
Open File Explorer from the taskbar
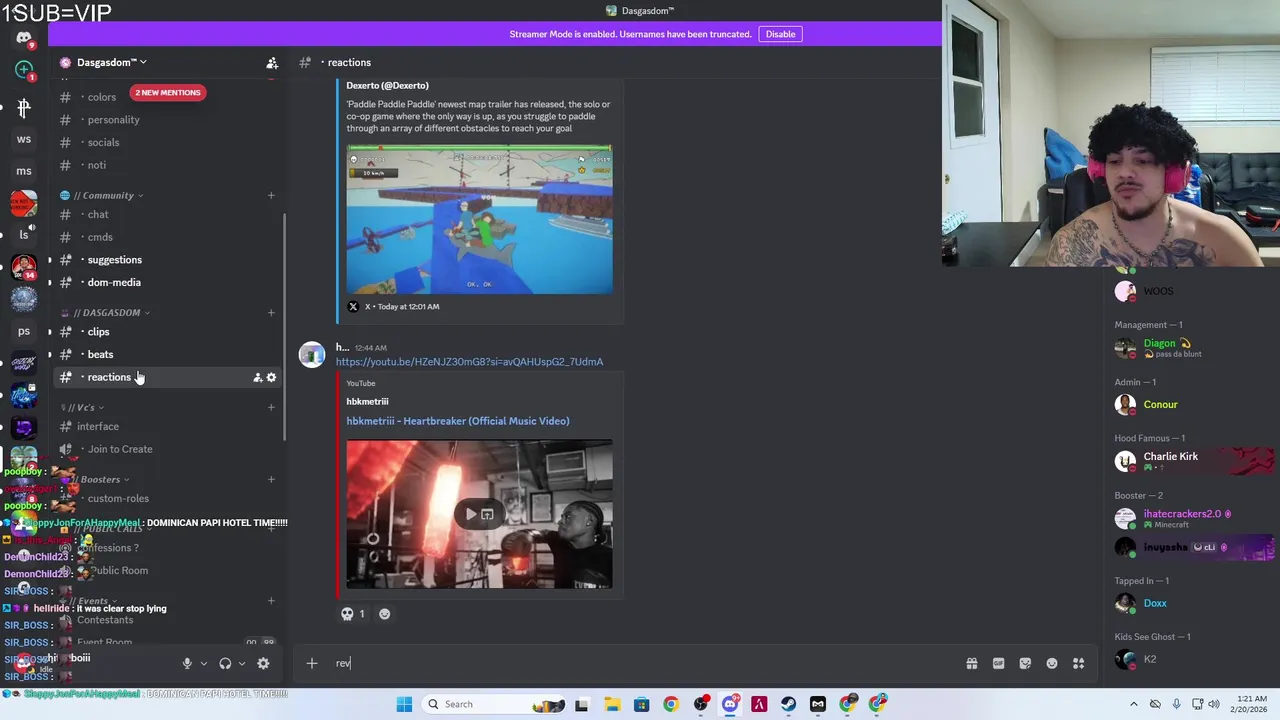612,704
